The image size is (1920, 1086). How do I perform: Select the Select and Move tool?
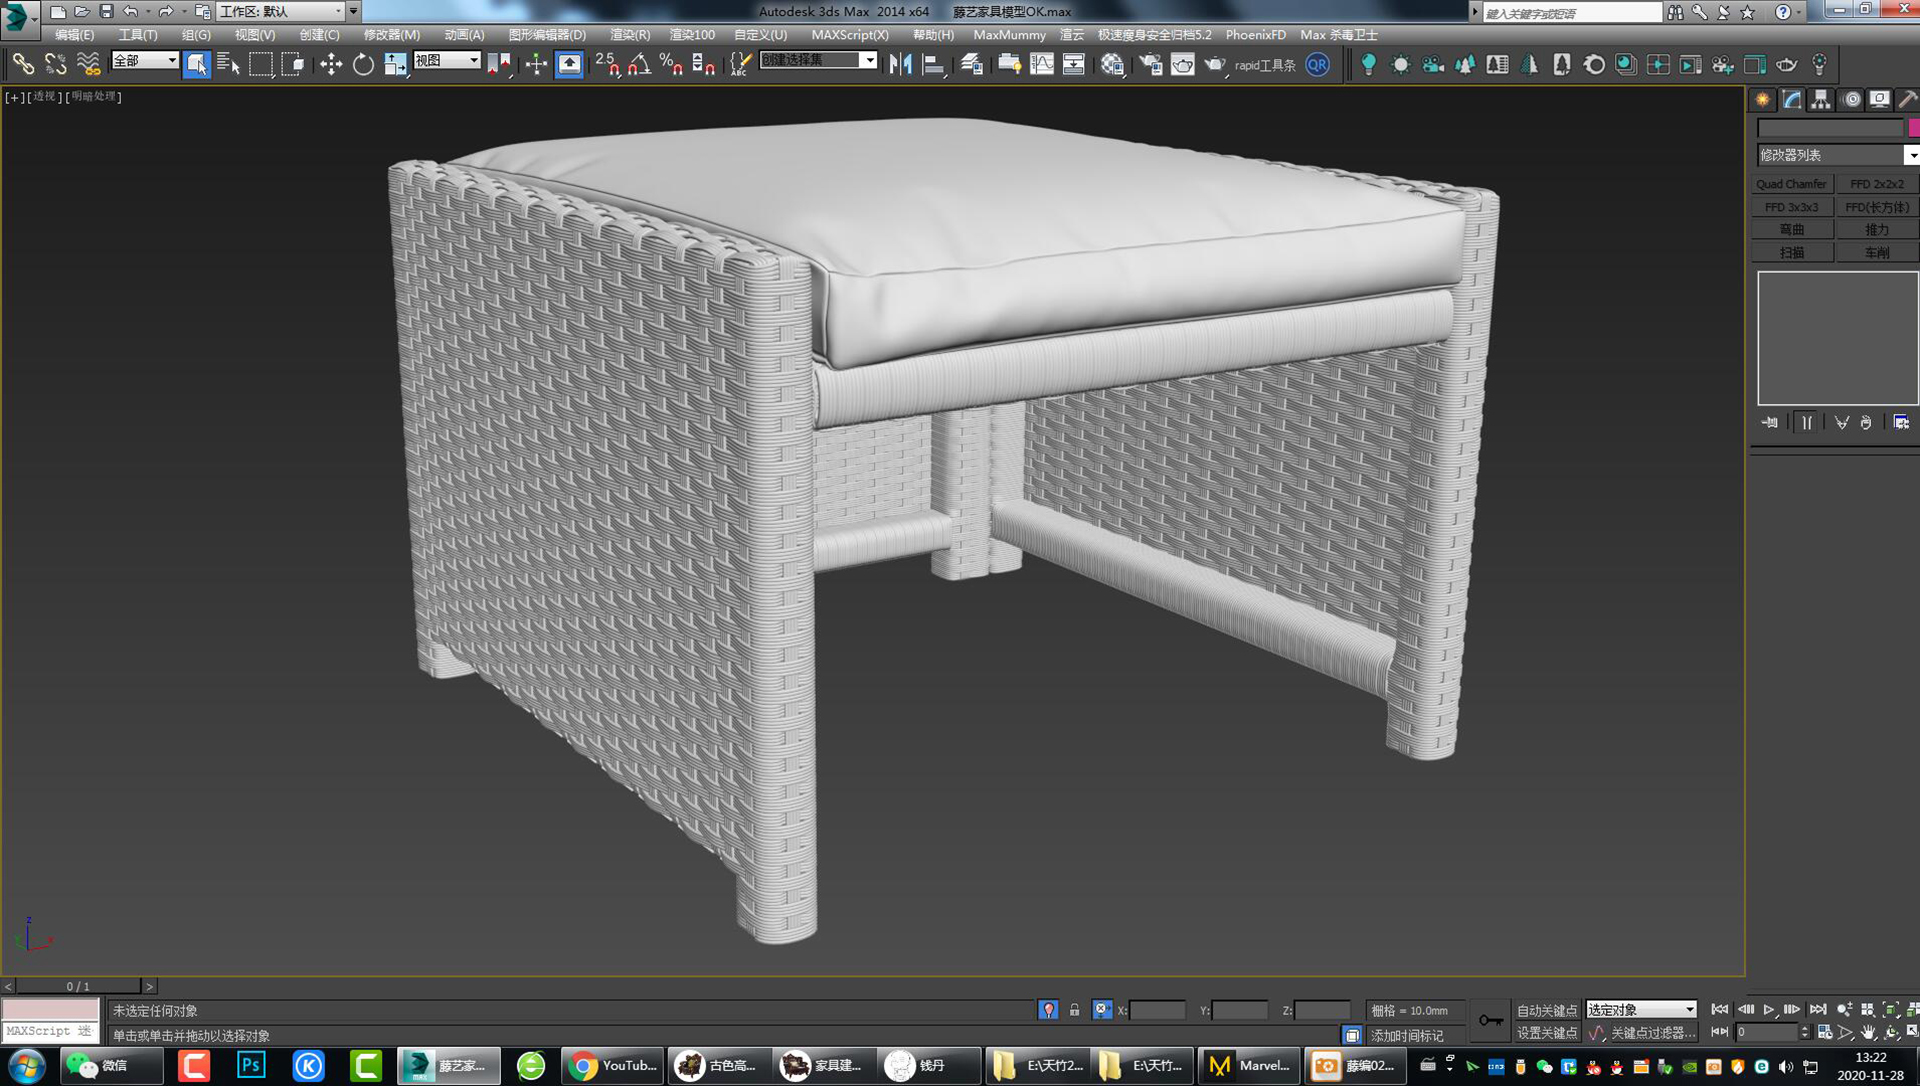click(331, 64)
